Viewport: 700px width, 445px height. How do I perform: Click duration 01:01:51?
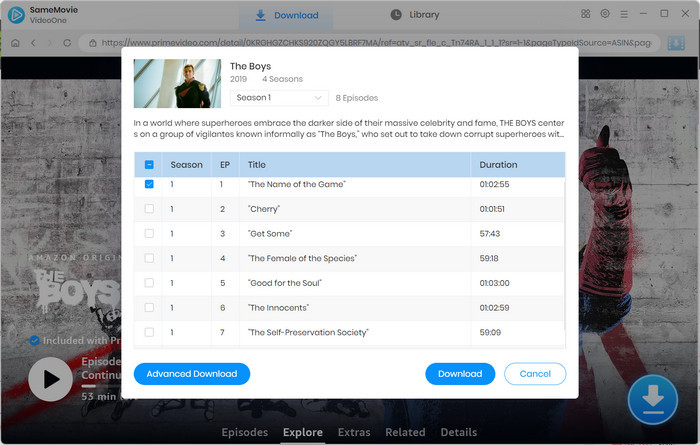tap(492, 209)
